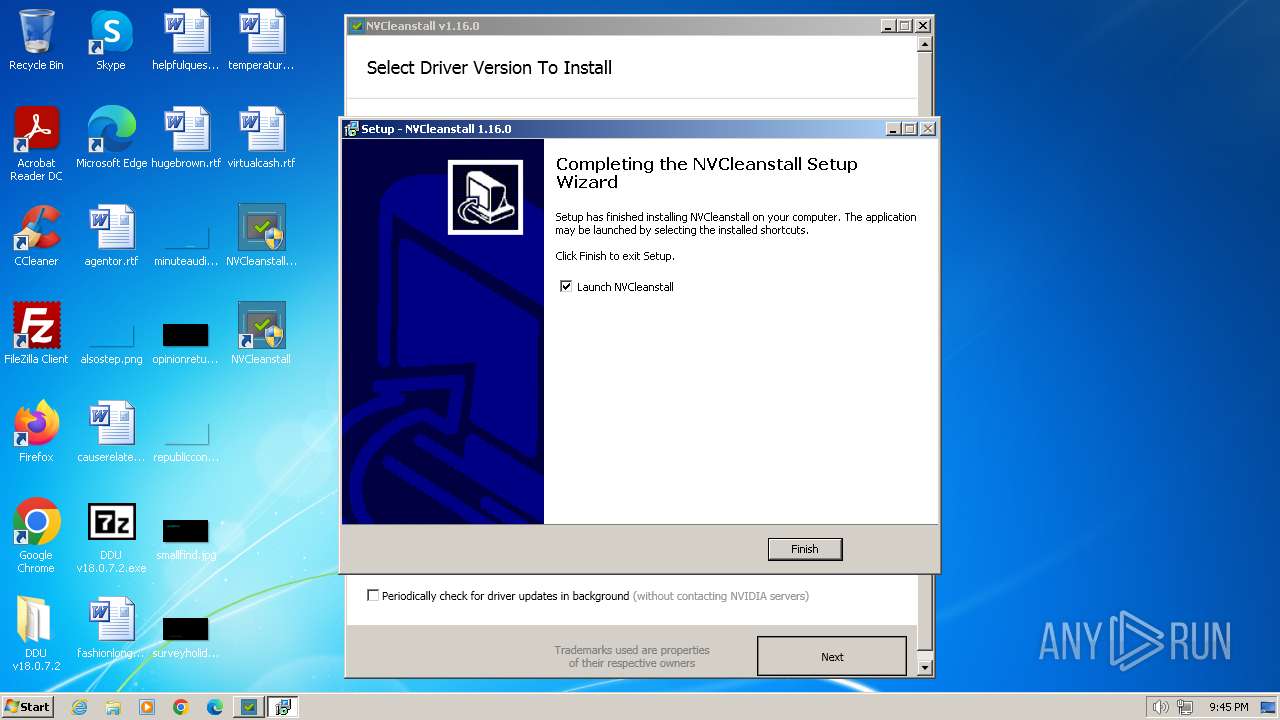Screen dimensions: 1280x720
Task: Switch to Setup installer taskbar button
Action: click(x=283, y=707)
